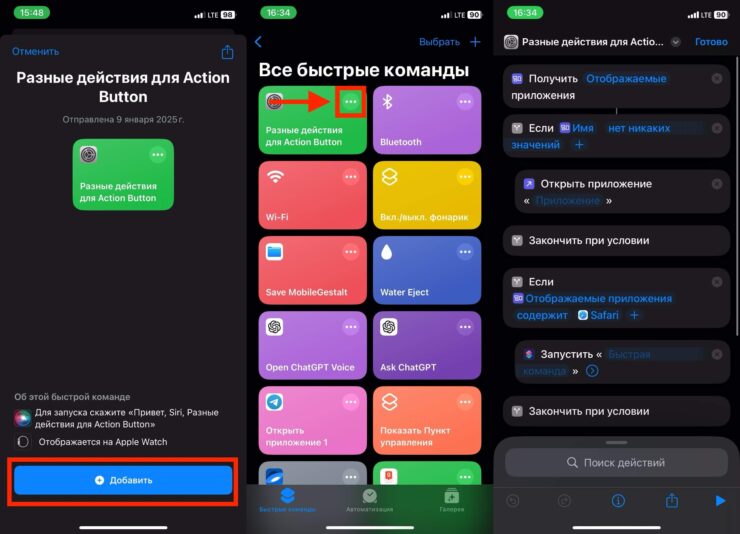Tap share icon beside Отменить

pos(227,52)
